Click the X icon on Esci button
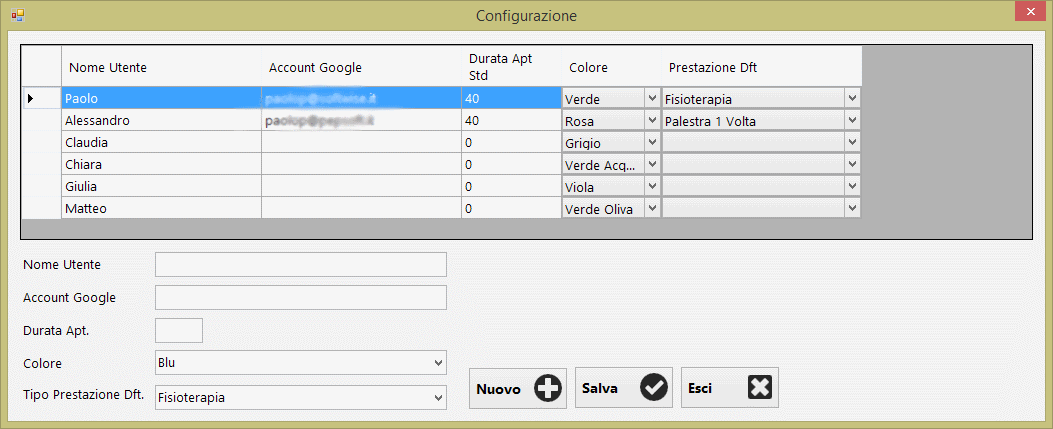This screenshot has width=1053, height=429. pos(760,389)
